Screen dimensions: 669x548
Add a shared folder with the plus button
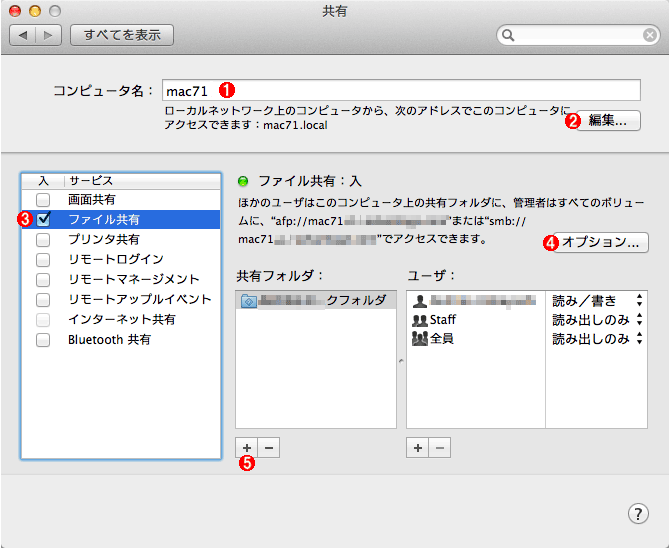[247, 448]
